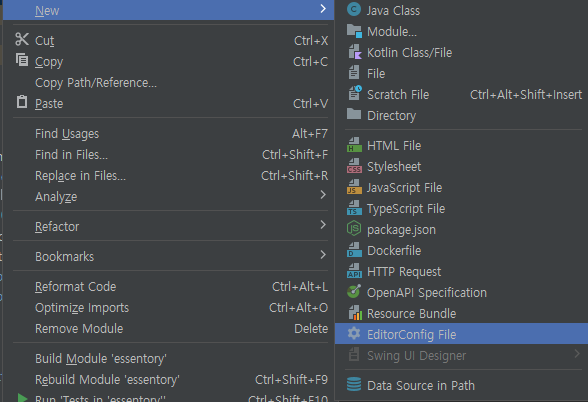Expand the Bookmarks submenu arrow
The width and height of the screenshot is (588, 402).
tap(323, 255)
